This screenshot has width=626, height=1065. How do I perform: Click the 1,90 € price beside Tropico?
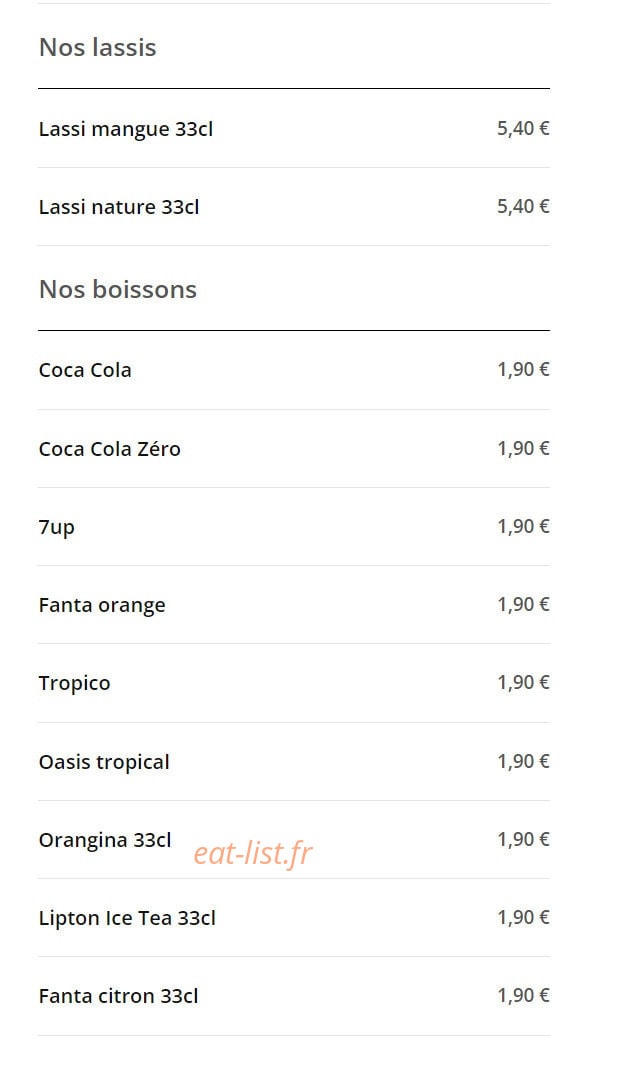point(523,683)
